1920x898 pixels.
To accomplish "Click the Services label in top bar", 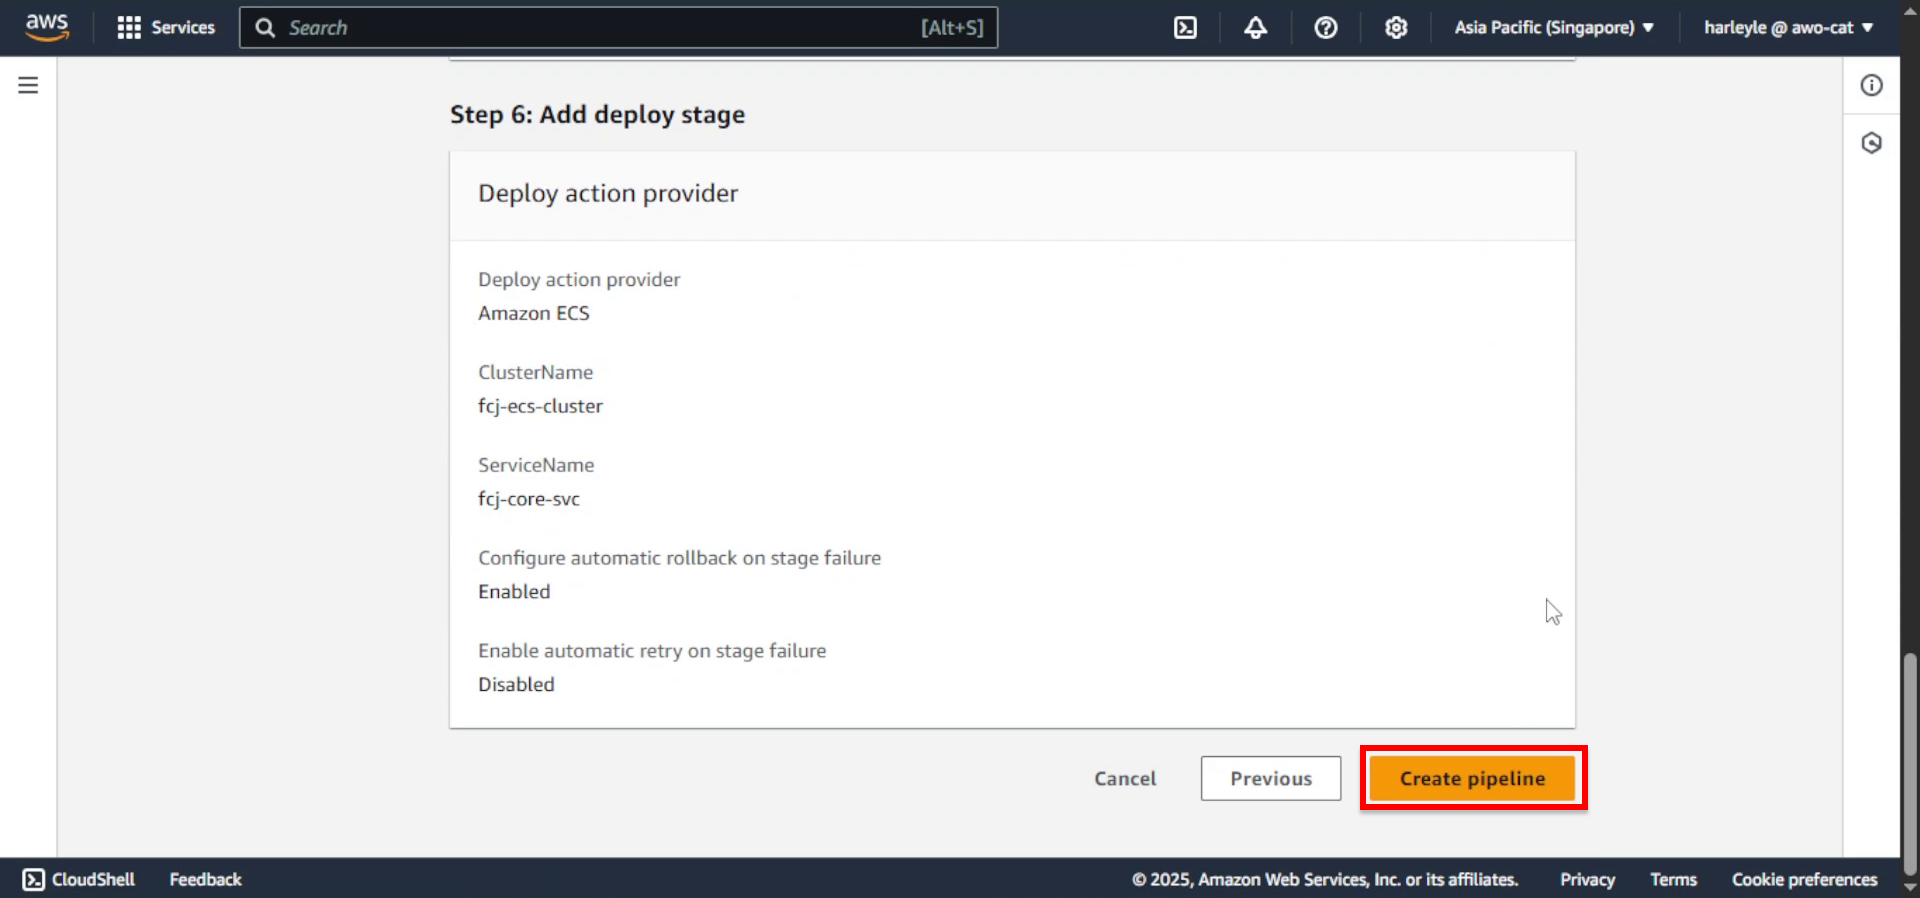I will pos(183,28).
